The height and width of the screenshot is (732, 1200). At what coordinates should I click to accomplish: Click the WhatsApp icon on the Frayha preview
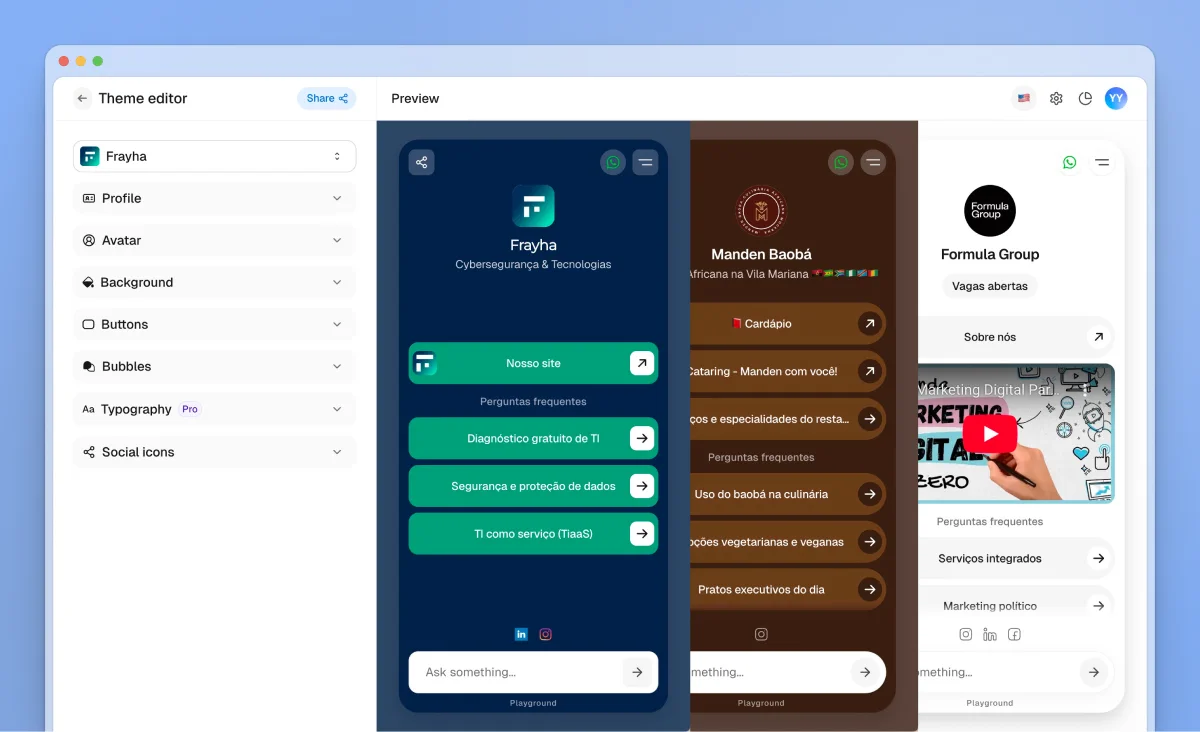point(613,161)
